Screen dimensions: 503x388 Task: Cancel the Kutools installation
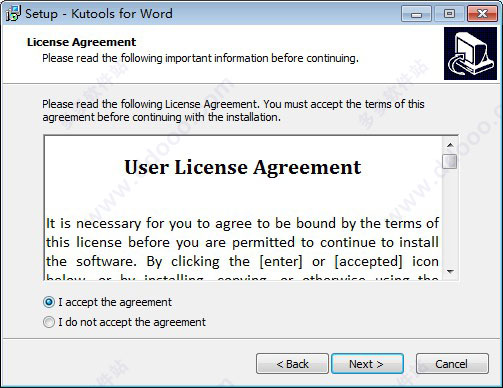[x=452, y=364]
